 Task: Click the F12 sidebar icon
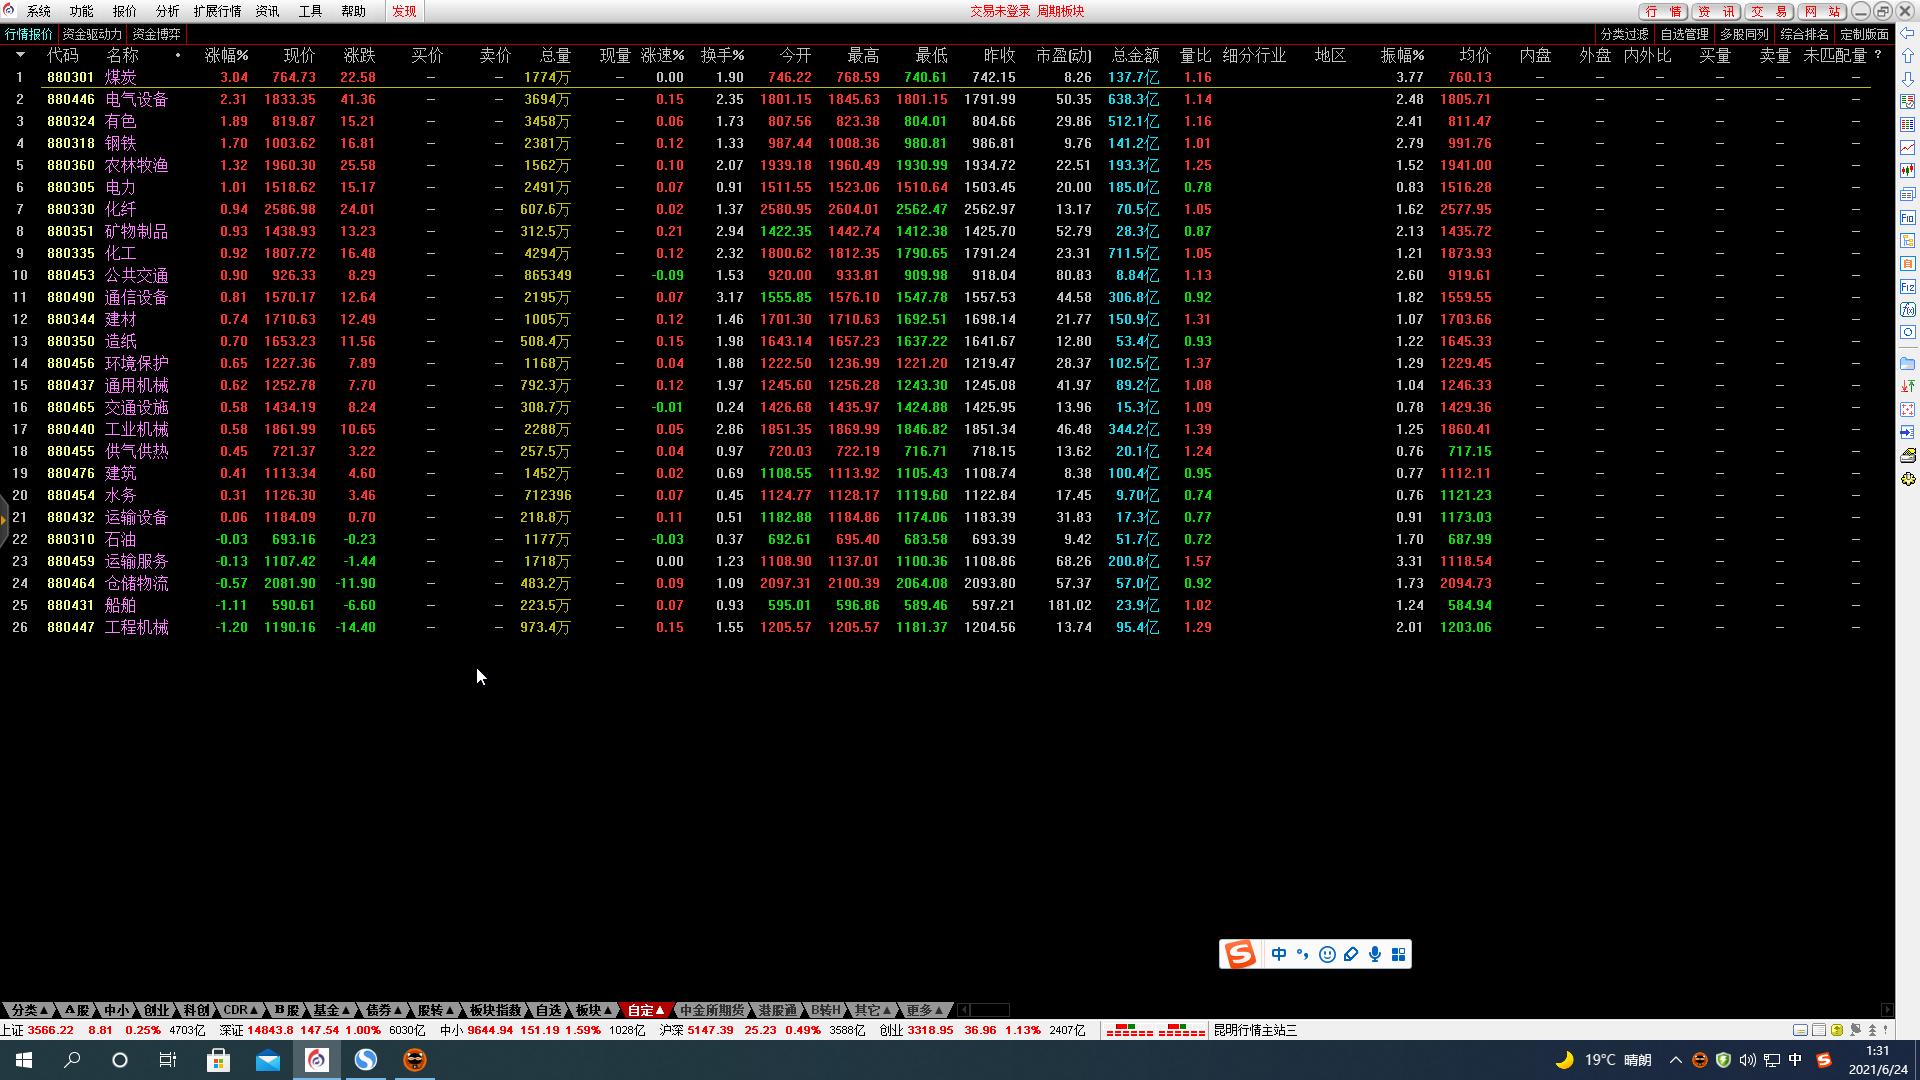(1907, 286)
